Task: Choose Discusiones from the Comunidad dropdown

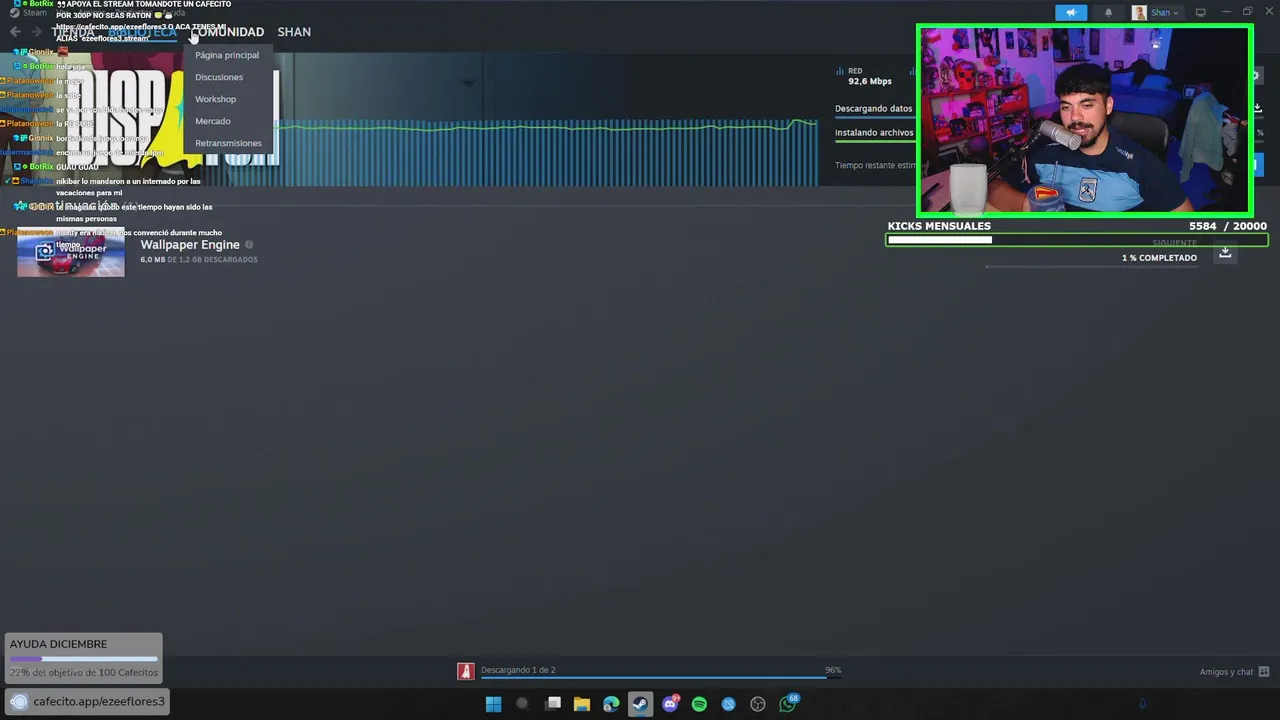Action: (219, 77)
